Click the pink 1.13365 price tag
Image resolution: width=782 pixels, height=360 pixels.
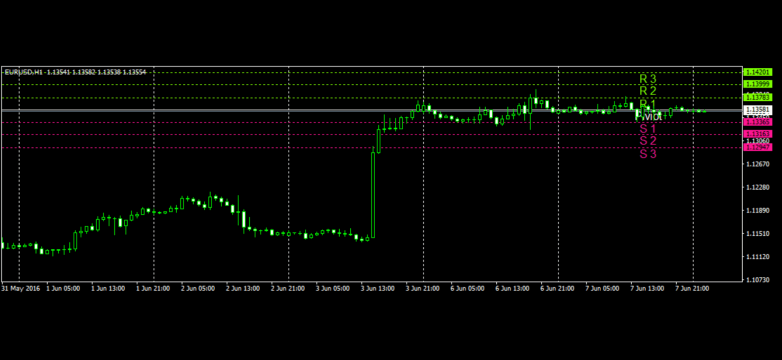click(x=758, y=122)
